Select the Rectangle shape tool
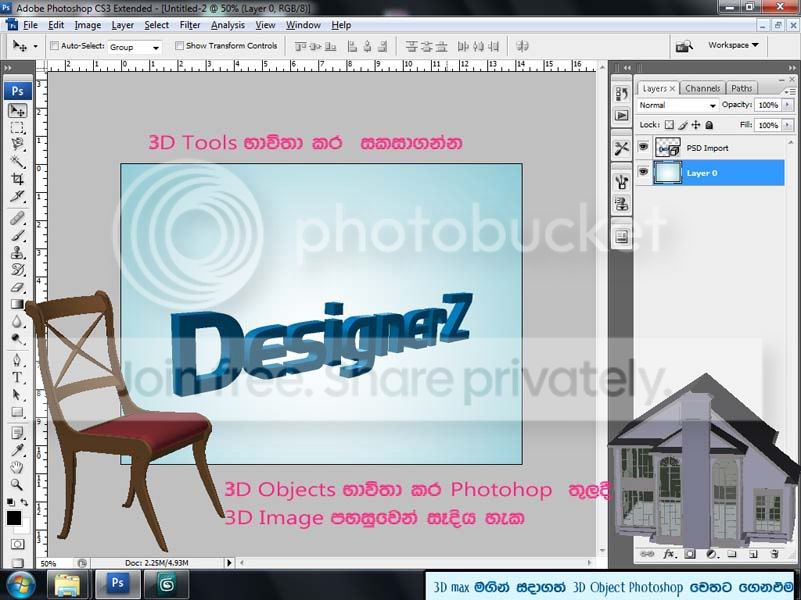This screenshot has height=600, width=801. tap(17, 412)
